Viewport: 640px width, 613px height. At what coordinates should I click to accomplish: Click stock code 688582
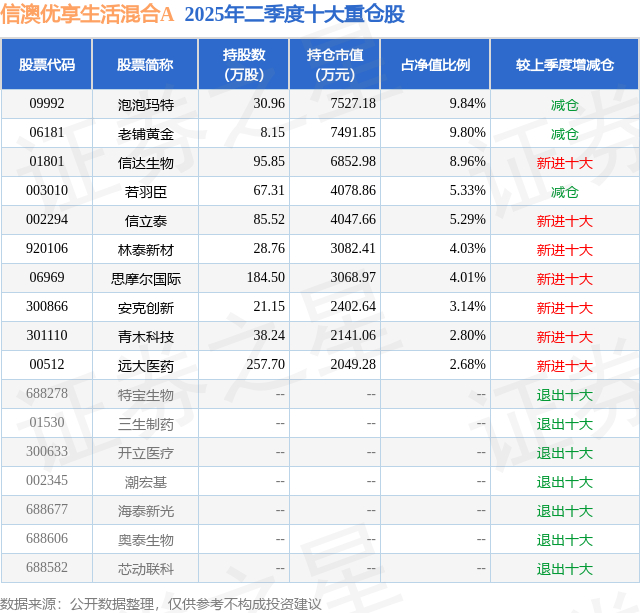pos(47,567)
